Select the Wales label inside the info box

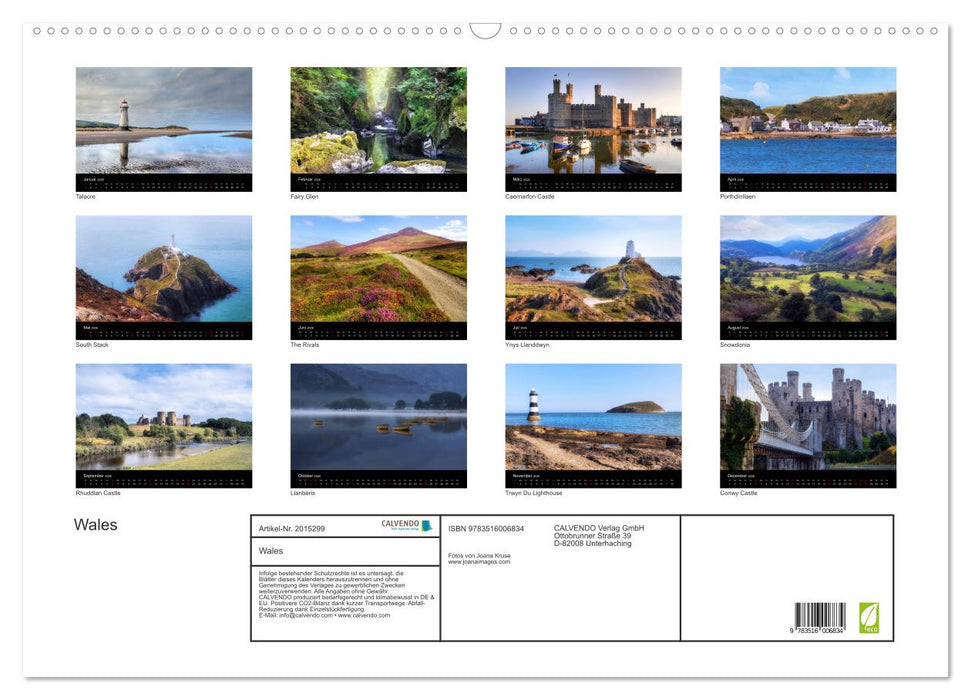(270, 551)
